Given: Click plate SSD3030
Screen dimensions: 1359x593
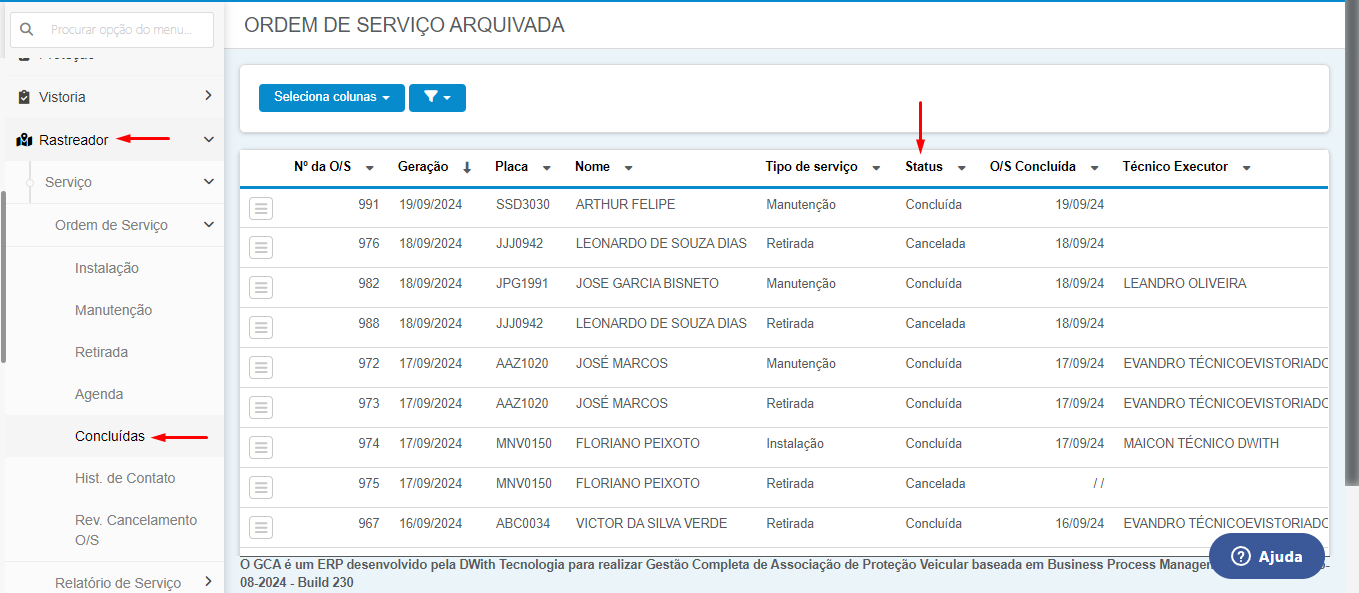Looking at the screenshot, I should point(523,204).
